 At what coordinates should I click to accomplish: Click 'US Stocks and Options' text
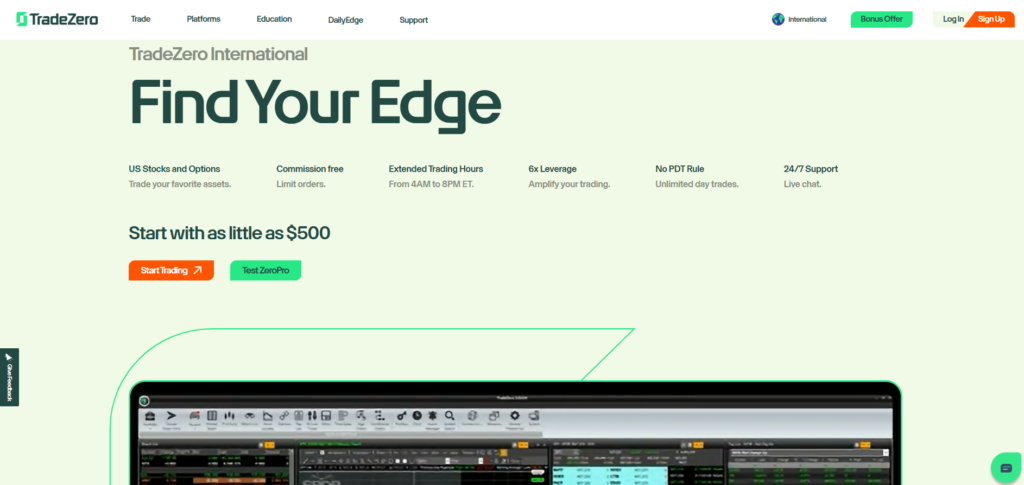[x=174, y=169]
